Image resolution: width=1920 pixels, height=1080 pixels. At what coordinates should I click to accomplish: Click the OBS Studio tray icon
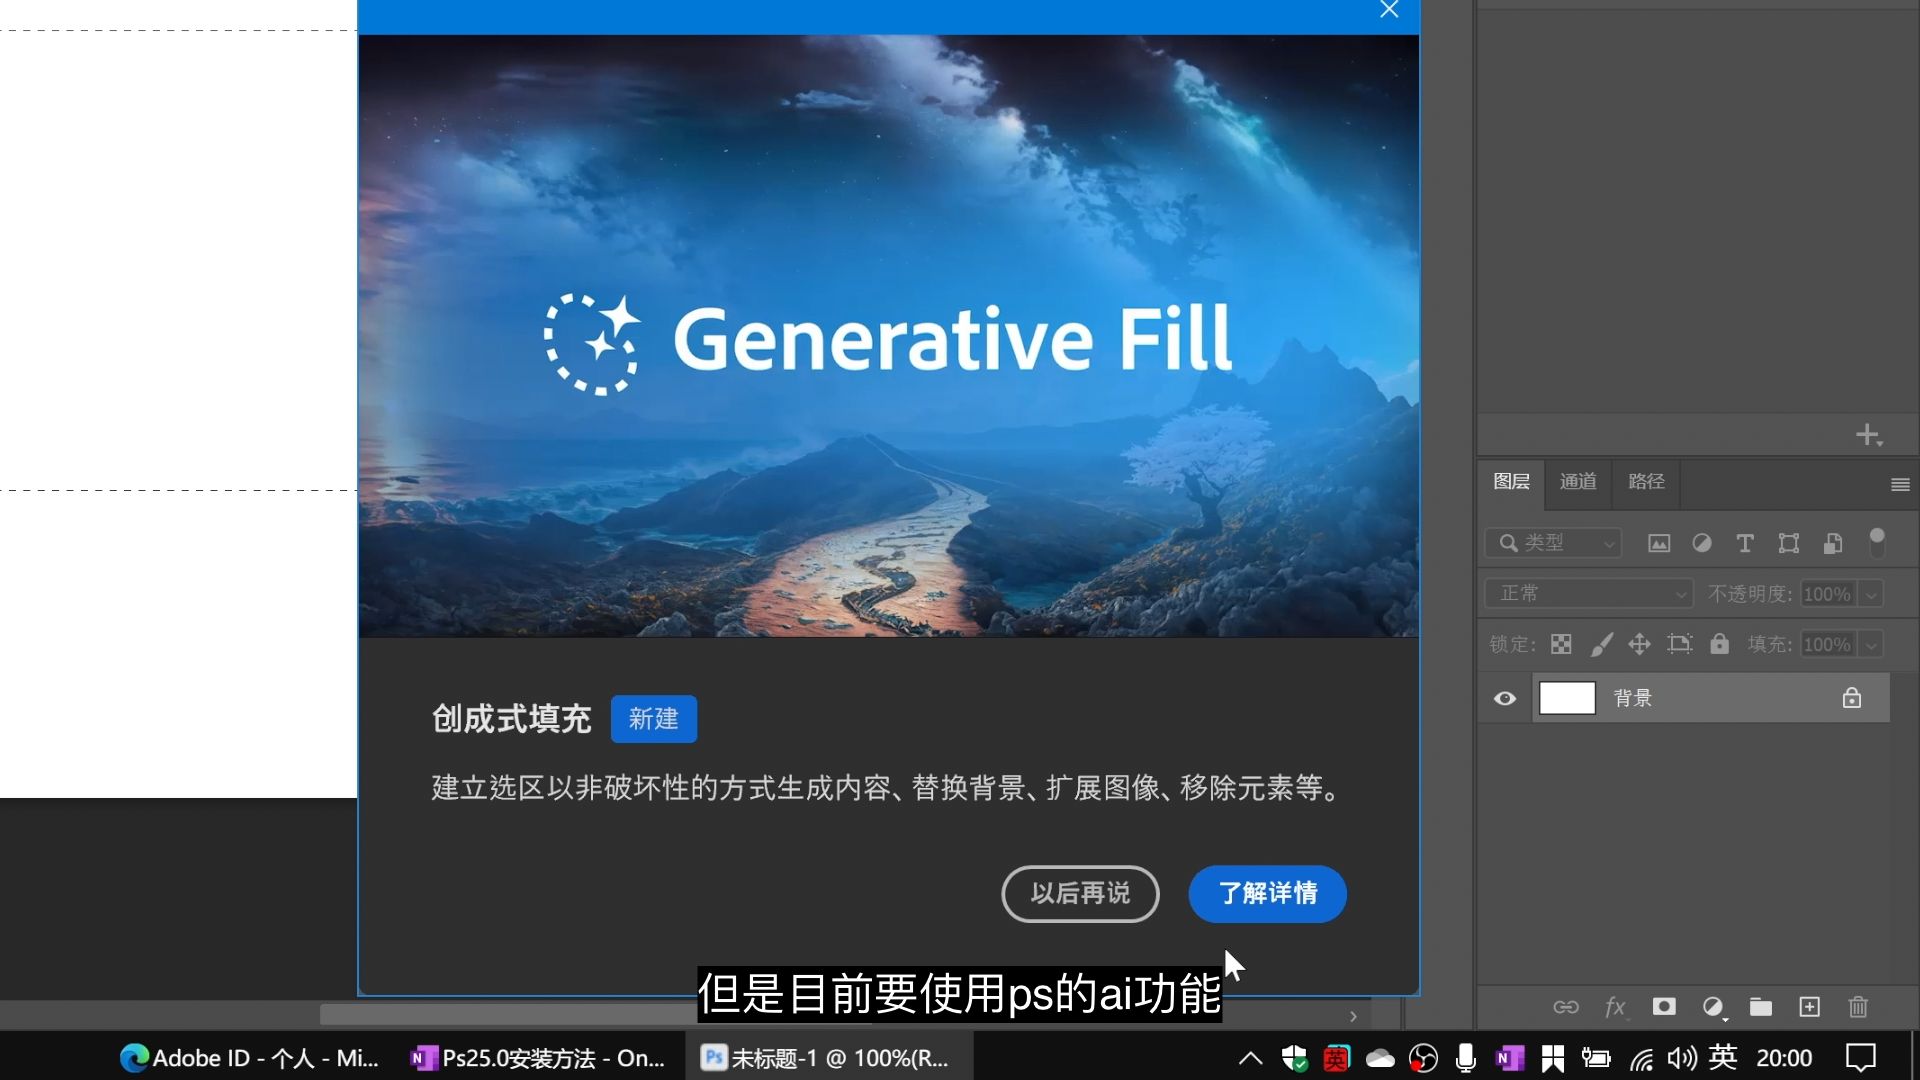pyautogui.click(x=1423, y=1058)
